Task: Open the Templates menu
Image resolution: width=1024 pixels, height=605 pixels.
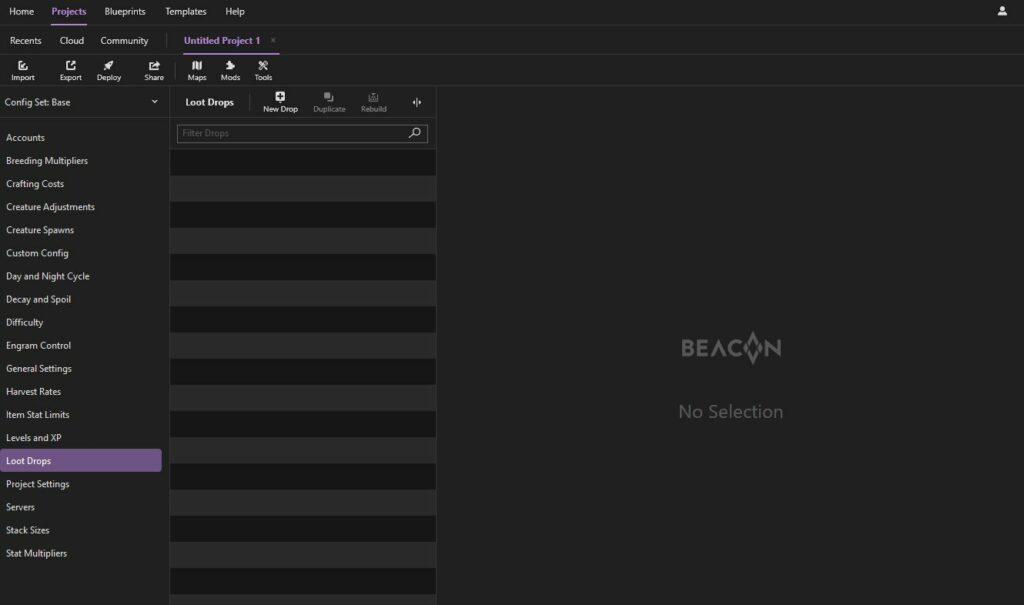Action: pos(185,11)
